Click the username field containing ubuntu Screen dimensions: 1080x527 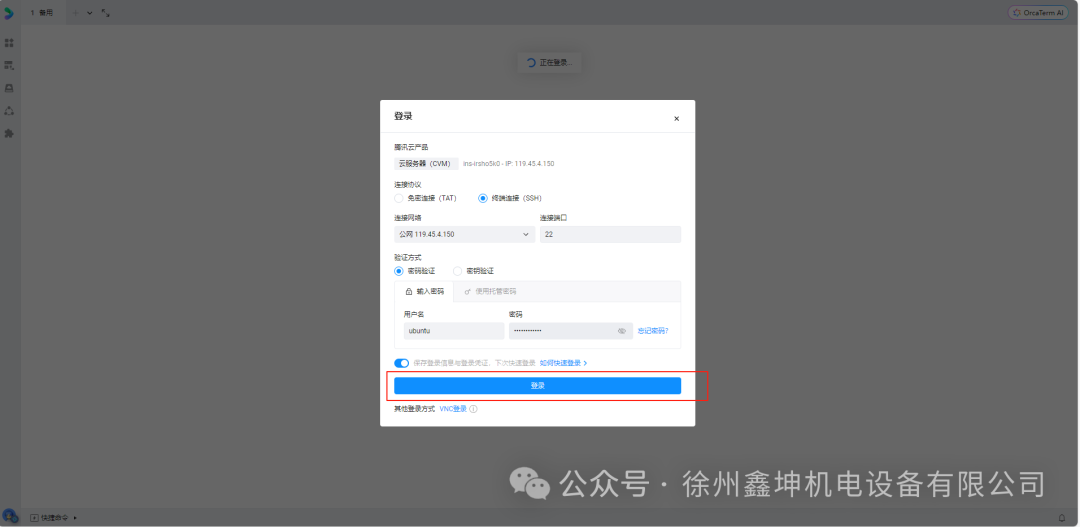pyautogui.click(x=454, y=331)
